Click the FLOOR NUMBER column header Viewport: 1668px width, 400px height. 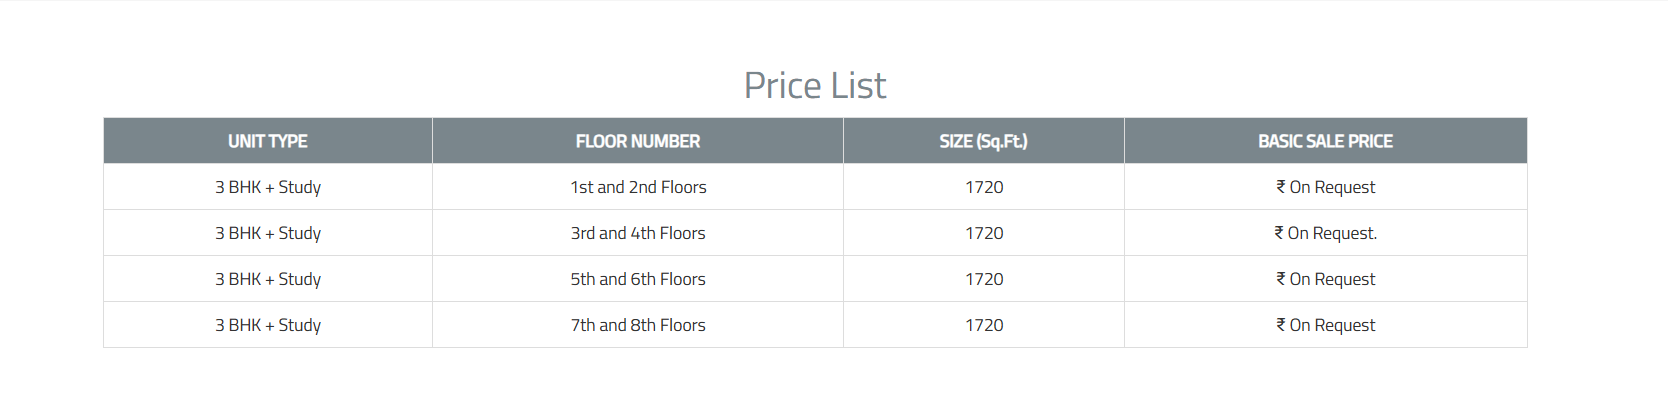638,141
